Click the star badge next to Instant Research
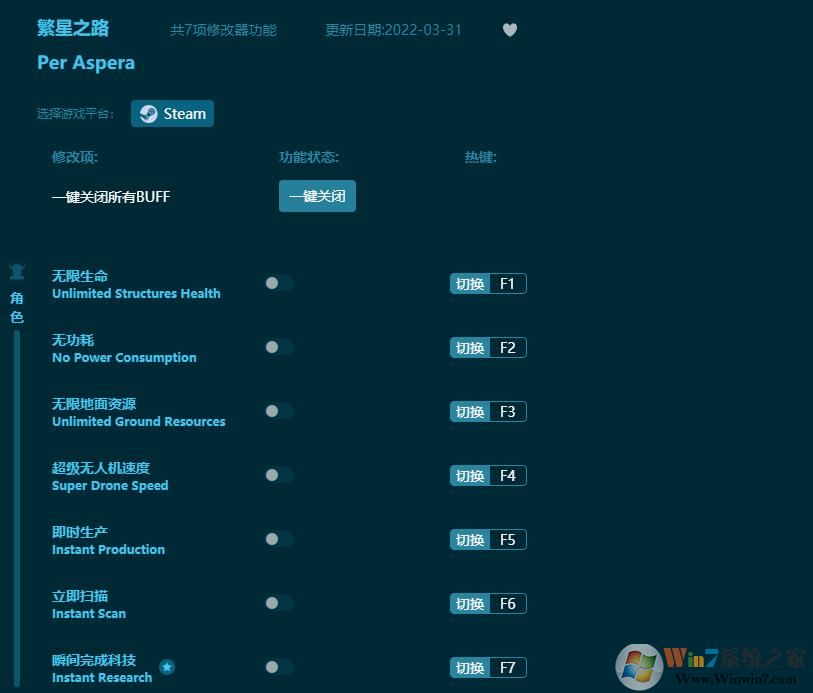The image size is (813, 693). click(168, 667)
